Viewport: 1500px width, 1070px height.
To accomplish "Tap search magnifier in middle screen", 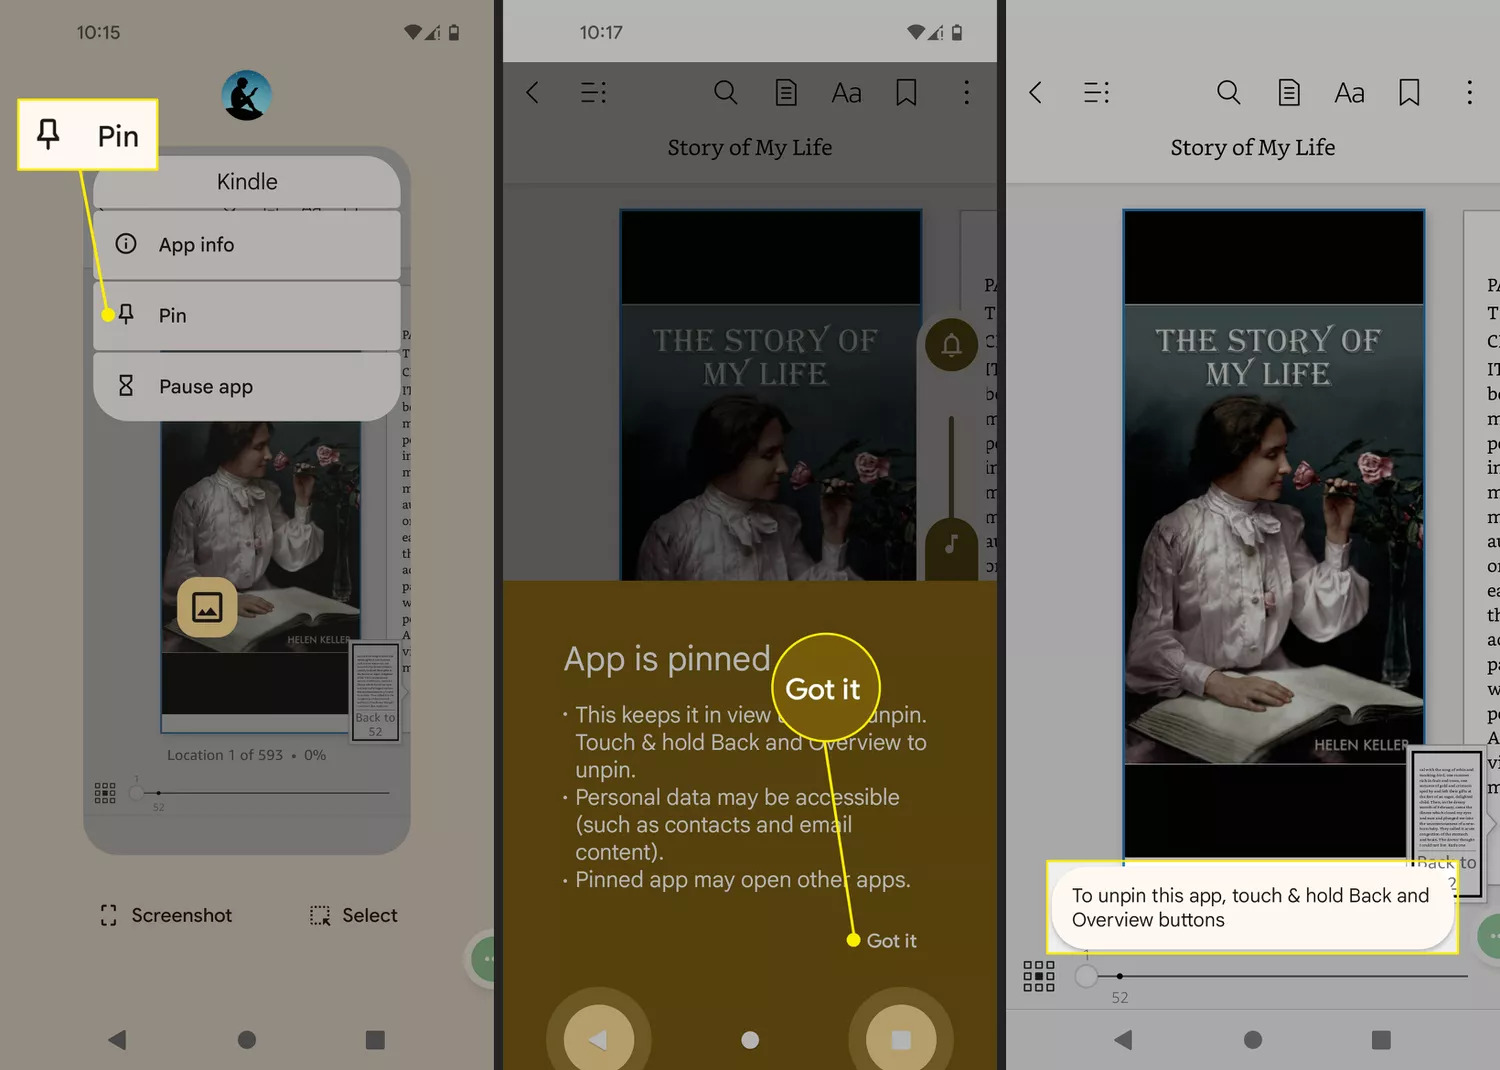I will [x=726, y=93].
